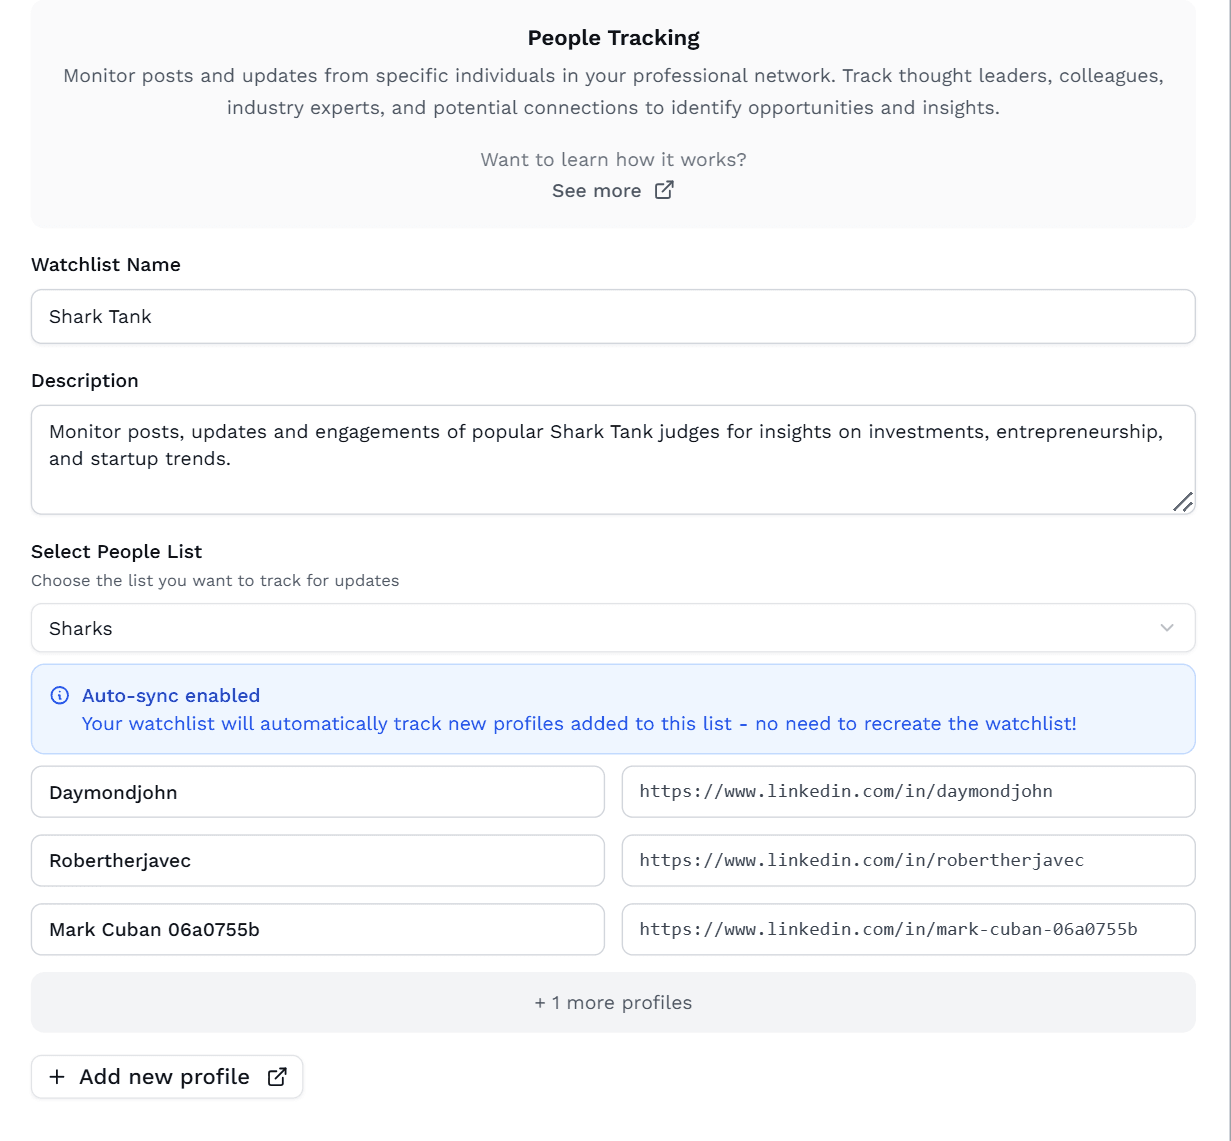Click the plus icon on Add new profile

click(58, 1076)
